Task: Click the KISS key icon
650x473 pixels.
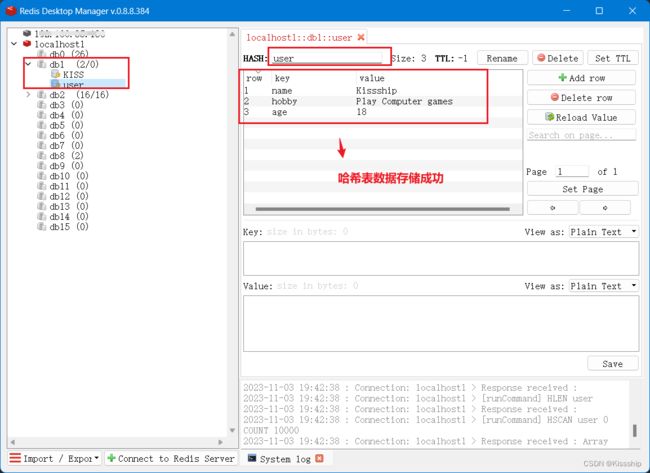Action: pyautogui.click(x=55, y=74)
